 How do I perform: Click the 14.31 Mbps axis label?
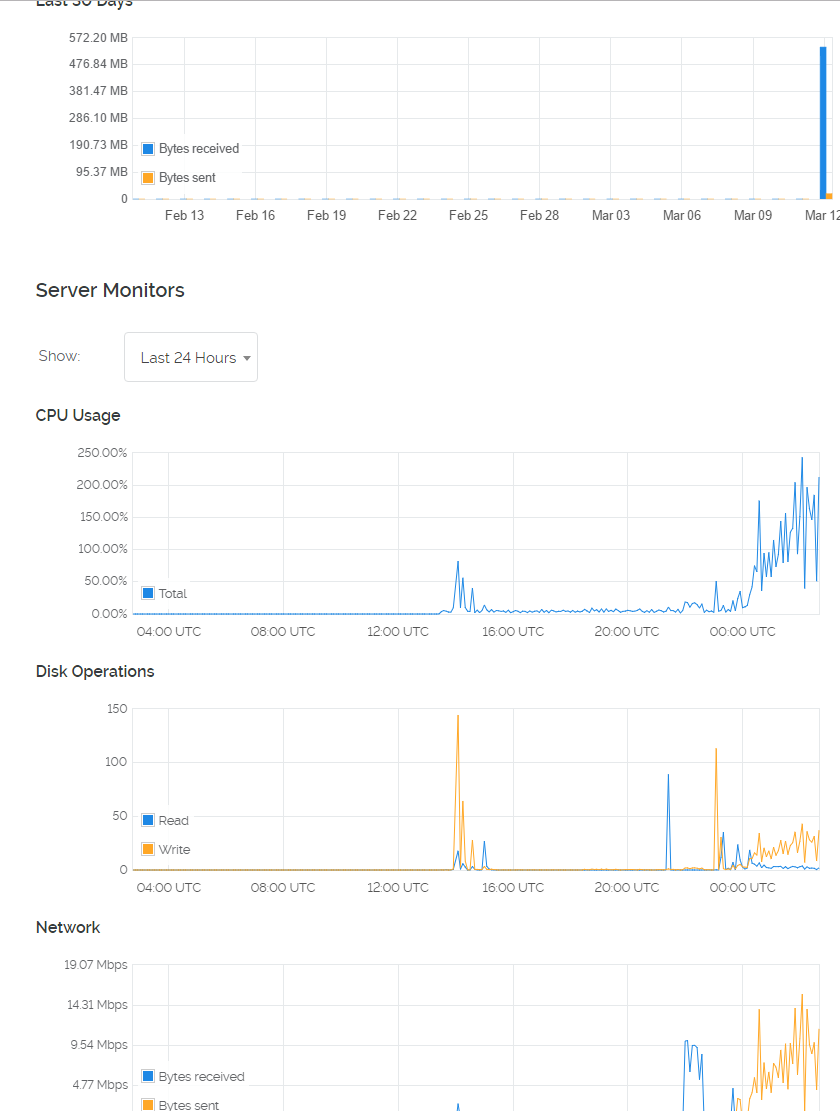[x=97, y=1005]
